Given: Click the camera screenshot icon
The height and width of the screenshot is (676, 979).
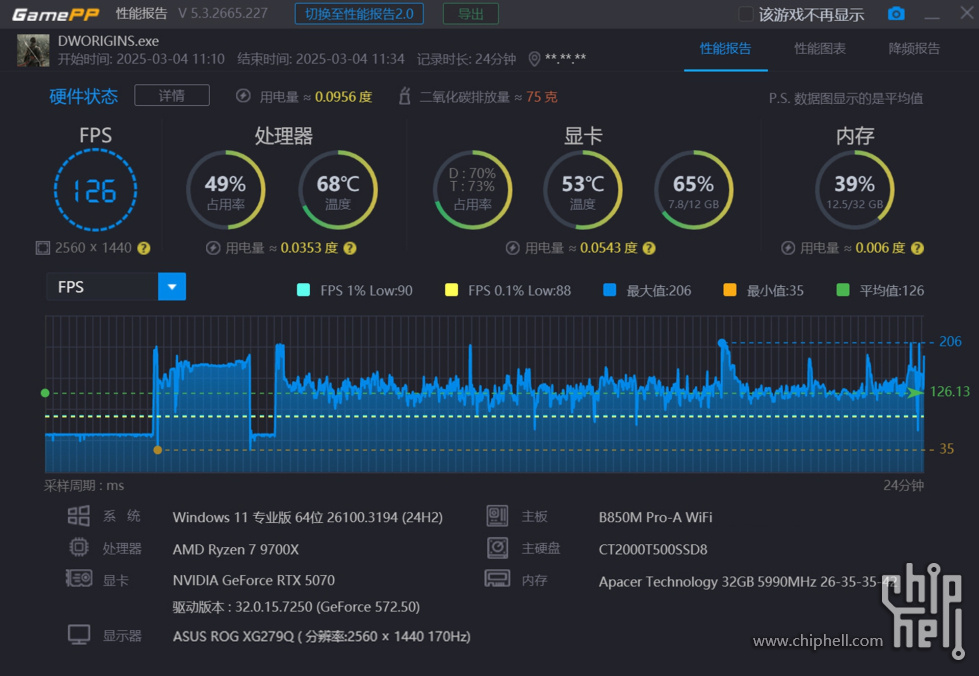Looking at the screenshot, I should tap(896, 14).
